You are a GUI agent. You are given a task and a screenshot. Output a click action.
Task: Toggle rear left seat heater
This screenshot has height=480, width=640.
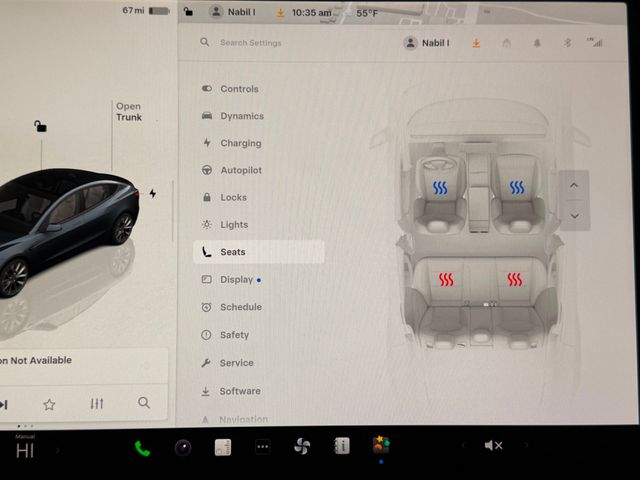[446, 280]
